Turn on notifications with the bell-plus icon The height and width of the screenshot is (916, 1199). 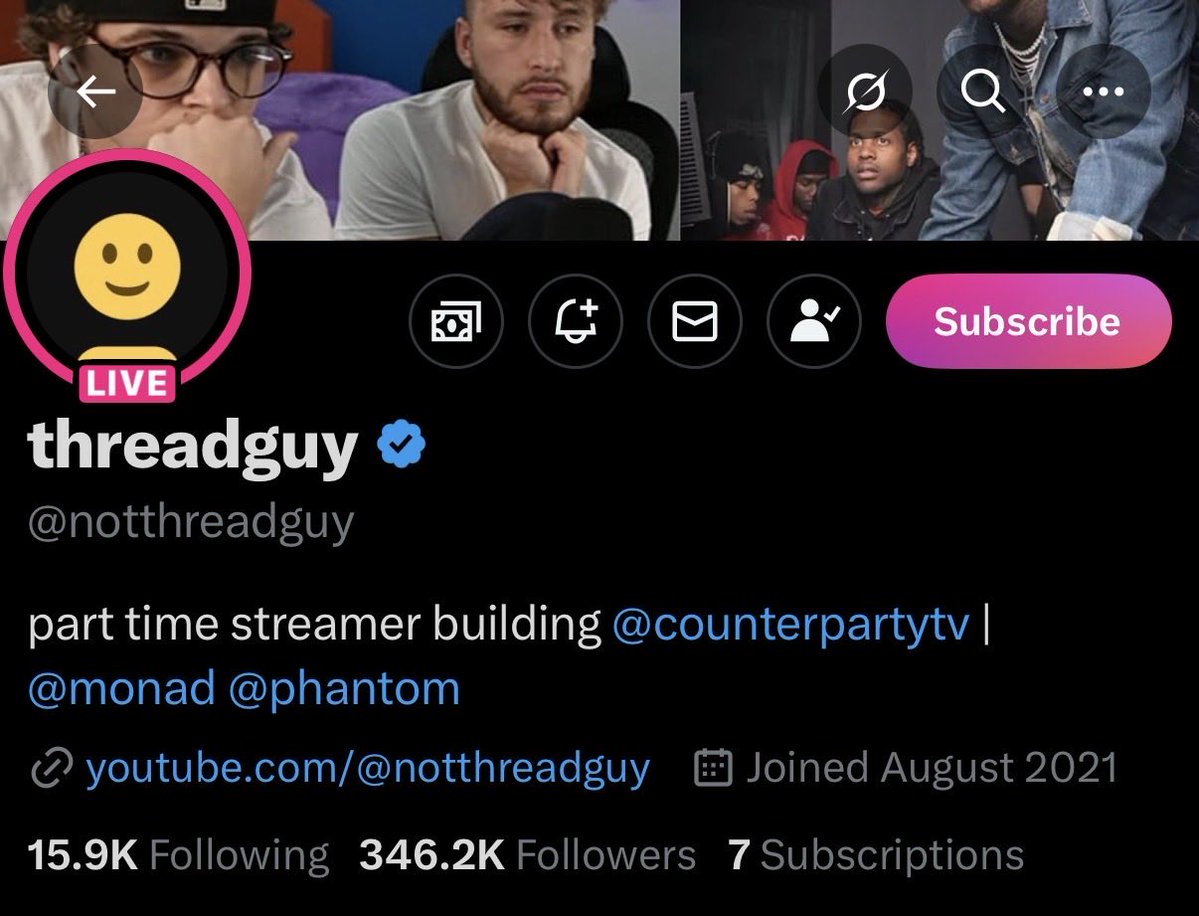576,321
